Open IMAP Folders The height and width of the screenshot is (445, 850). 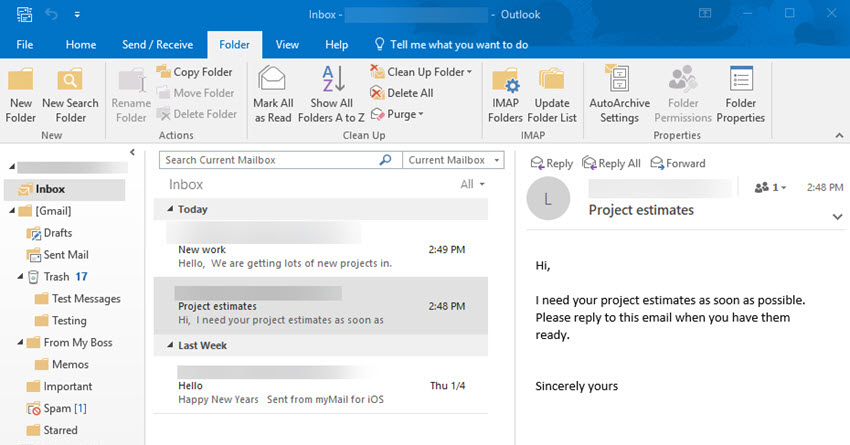pyautogui.click(x=505, y=95)
